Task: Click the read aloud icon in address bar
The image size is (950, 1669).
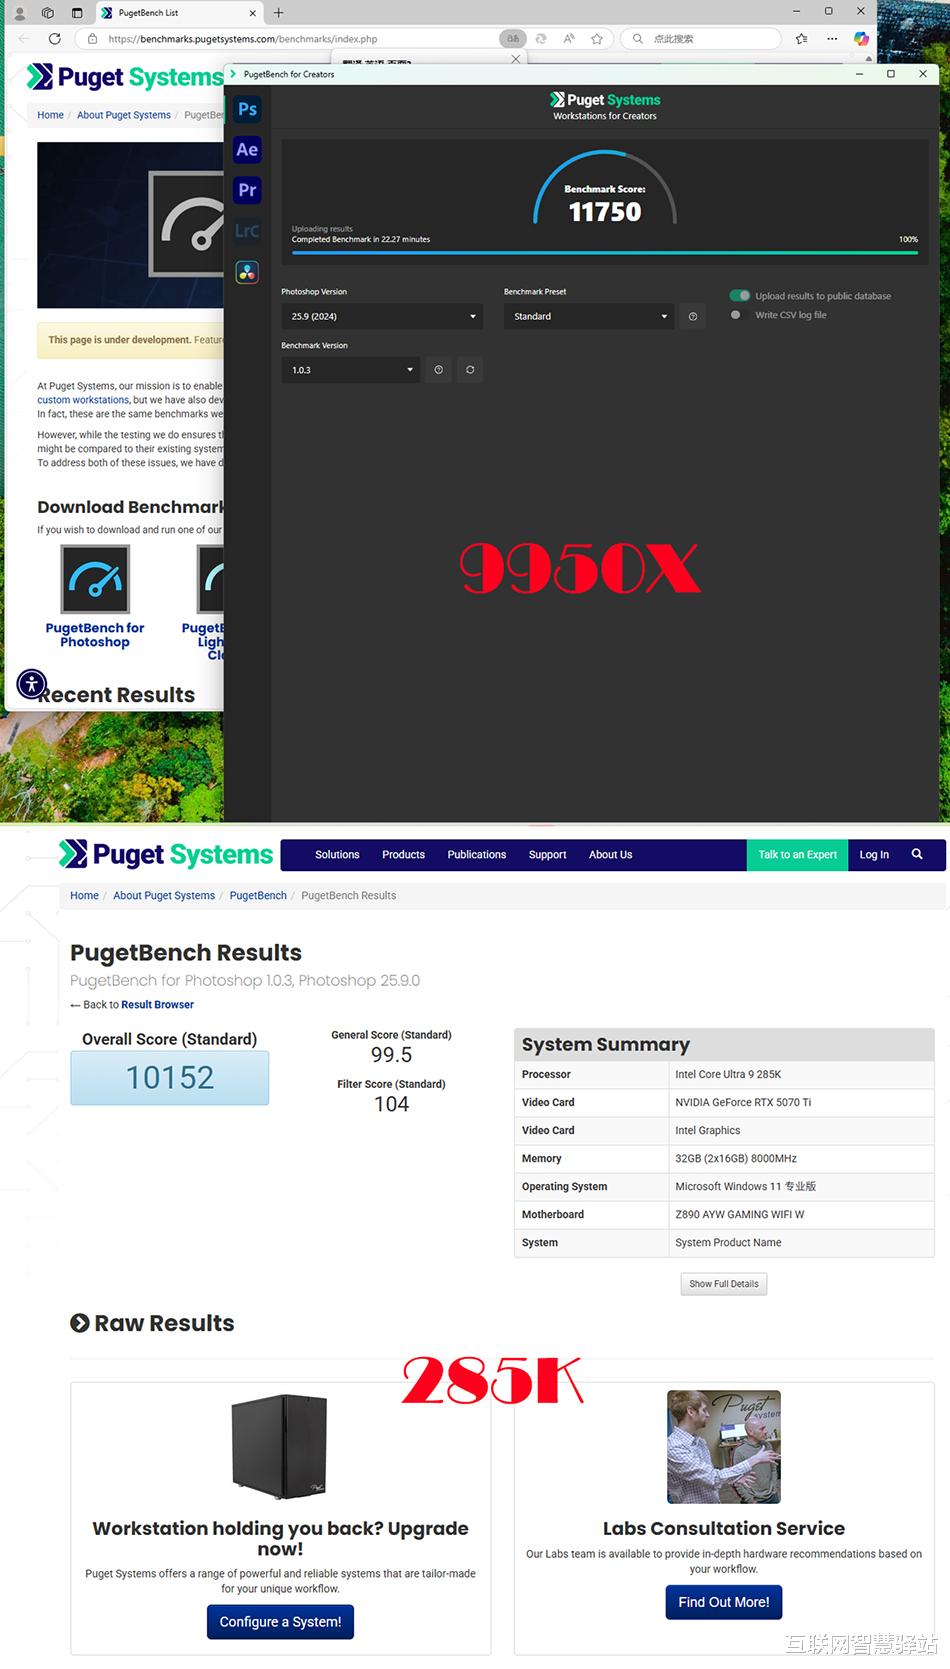Action: (x=569, y=39)
